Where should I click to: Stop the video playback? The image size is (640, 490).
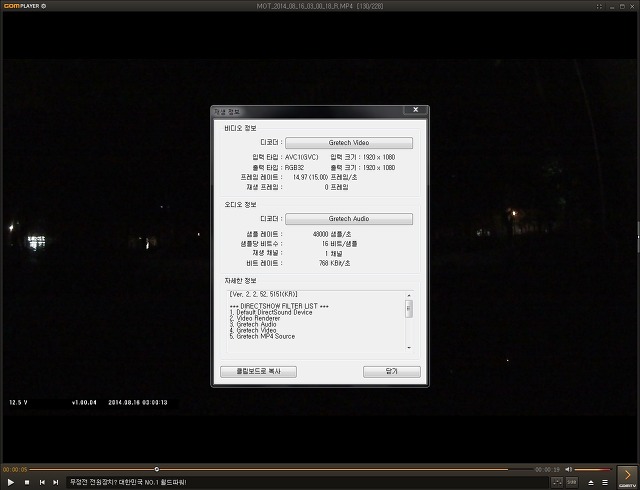(27, 482)
